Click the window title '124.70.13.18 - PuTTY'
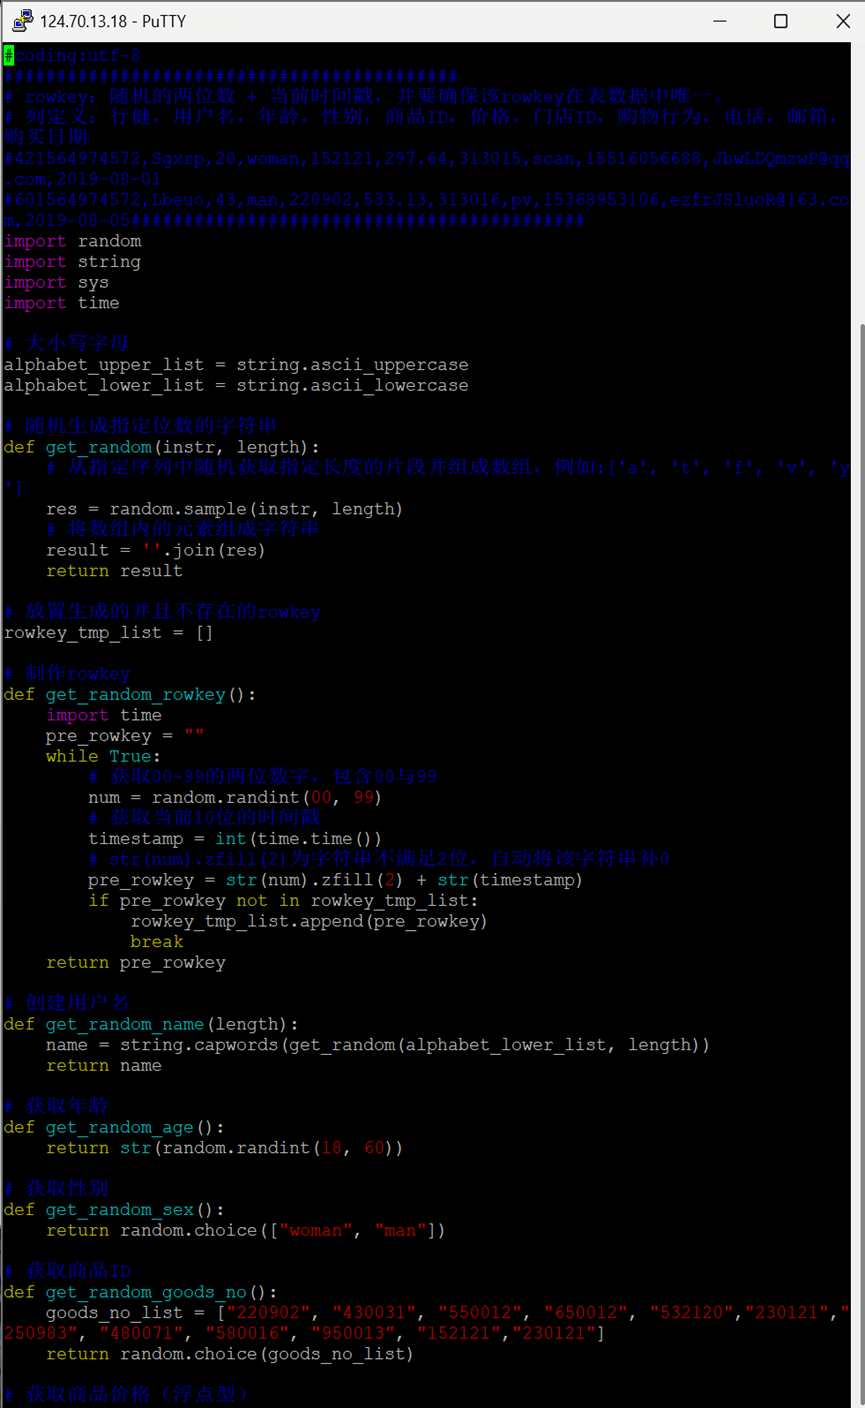Viewport: 865px width, 1408px height. point(113,21)
